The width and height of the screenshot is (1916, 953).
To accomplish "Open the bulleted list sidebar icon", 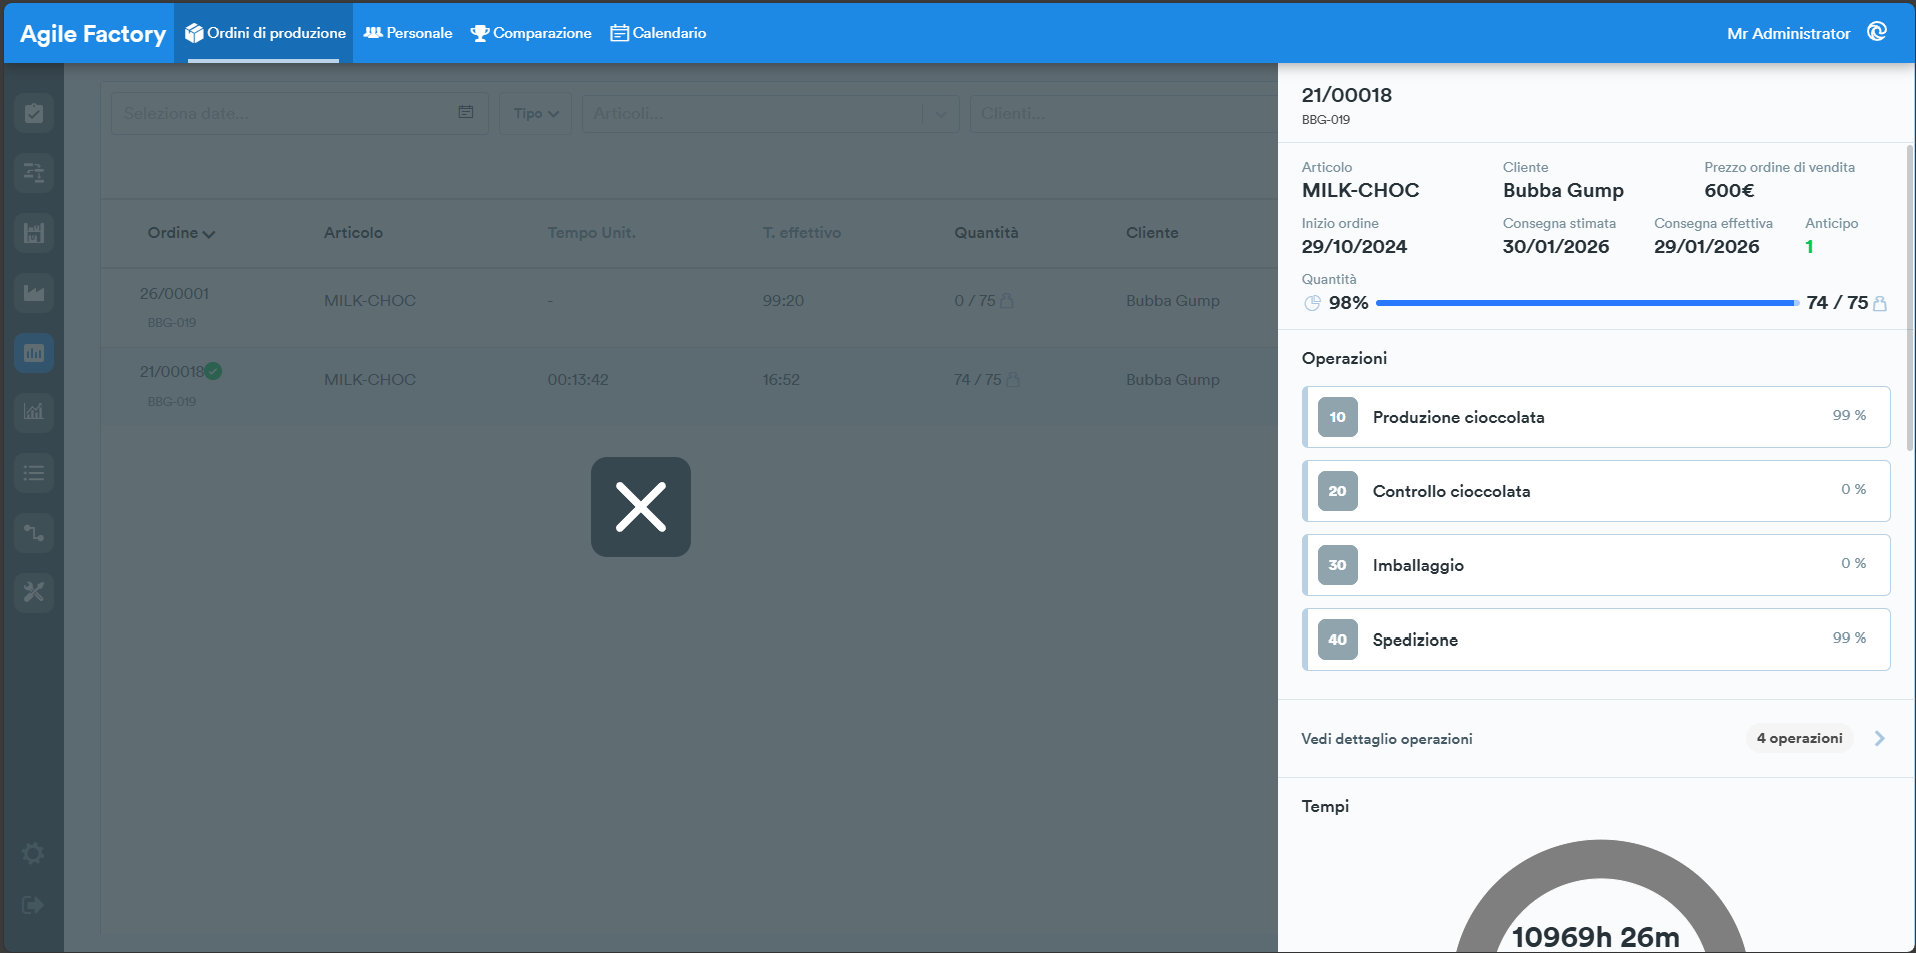I will coord(34,472).
